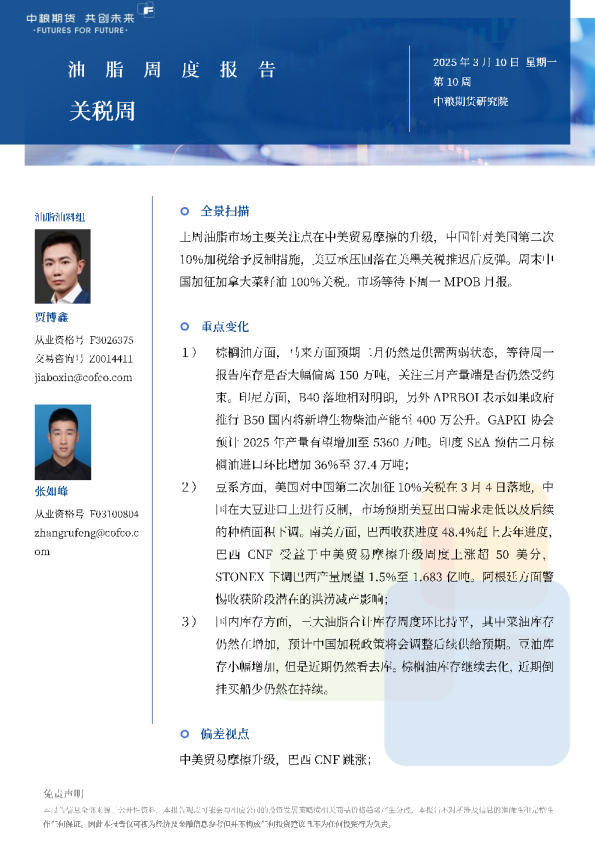Click the 重点变化 section heading

(225, 326)
